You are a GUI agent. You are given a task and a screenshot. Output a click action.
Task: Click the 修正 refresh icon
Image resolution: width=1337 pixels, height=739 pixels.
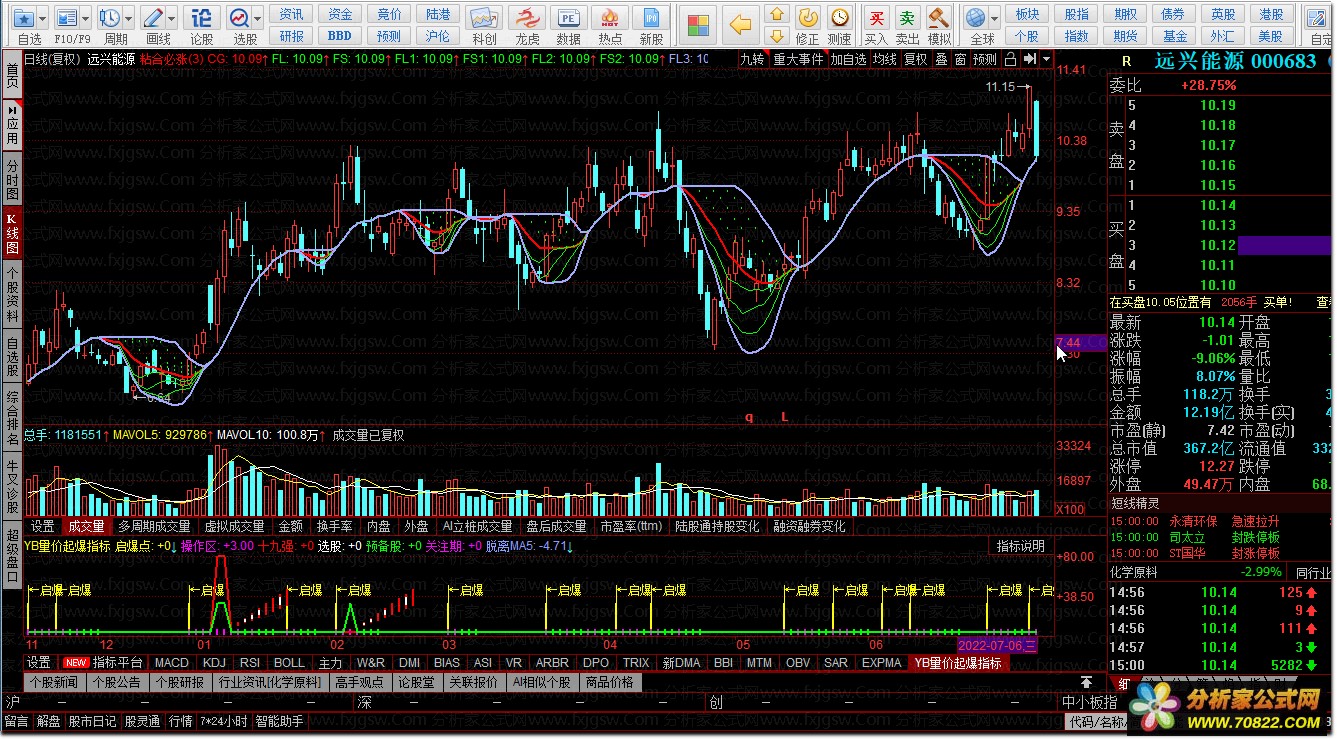[x=808, y=18]
